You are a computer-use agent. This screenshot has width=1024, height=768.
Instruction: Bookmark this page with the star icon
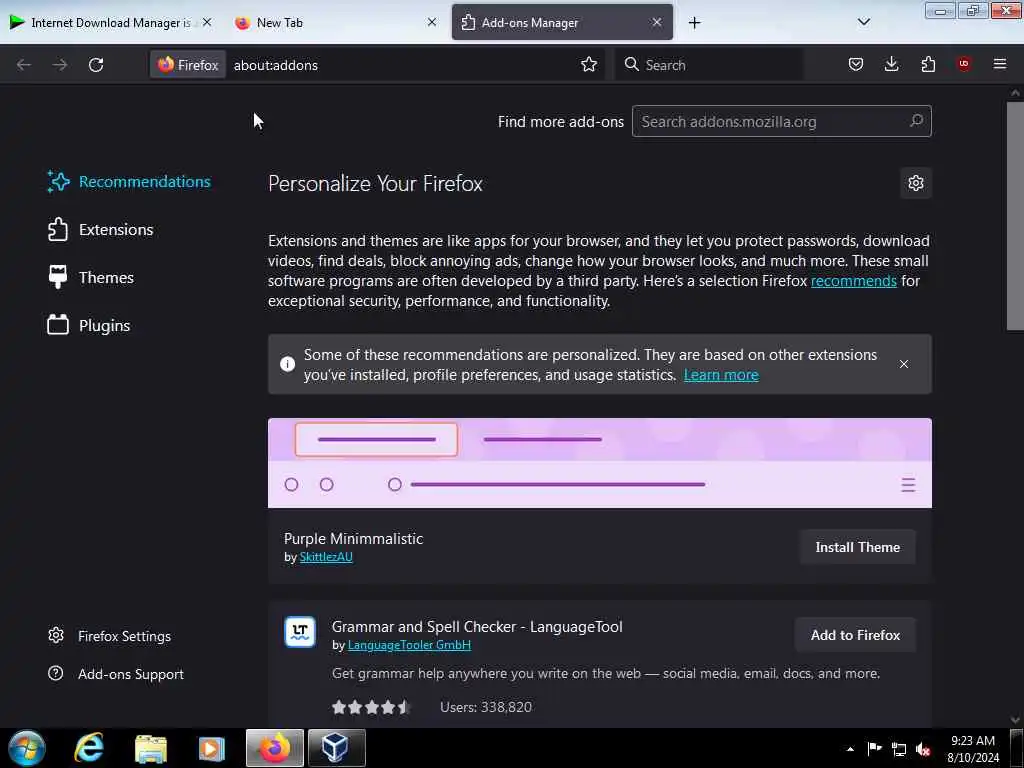(x=588, y=64)
